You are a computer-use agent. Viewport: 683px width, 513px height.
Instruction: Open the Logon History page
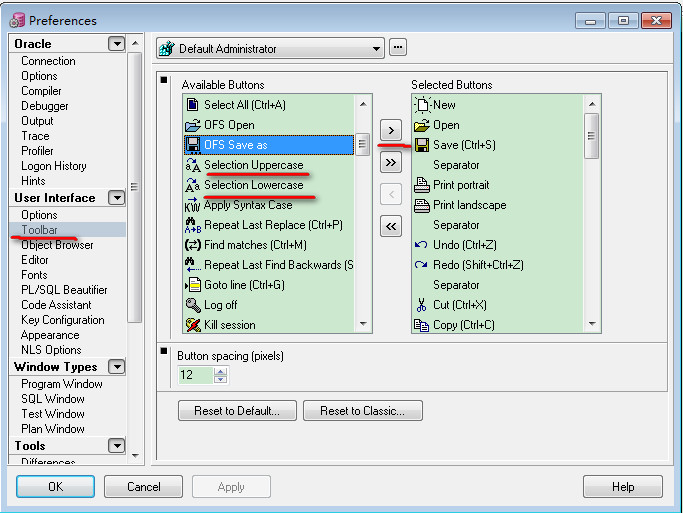tap(54, 166)
